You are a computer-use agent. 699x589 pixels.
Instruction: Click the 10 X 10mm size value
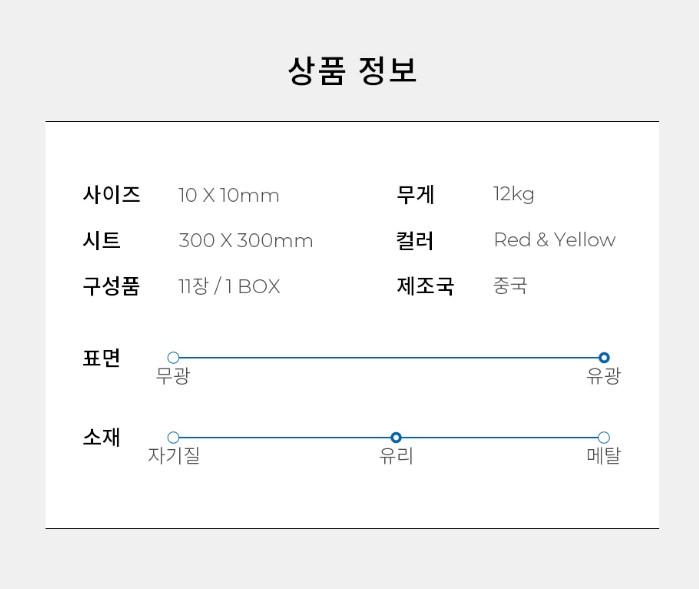pos(229,195)
